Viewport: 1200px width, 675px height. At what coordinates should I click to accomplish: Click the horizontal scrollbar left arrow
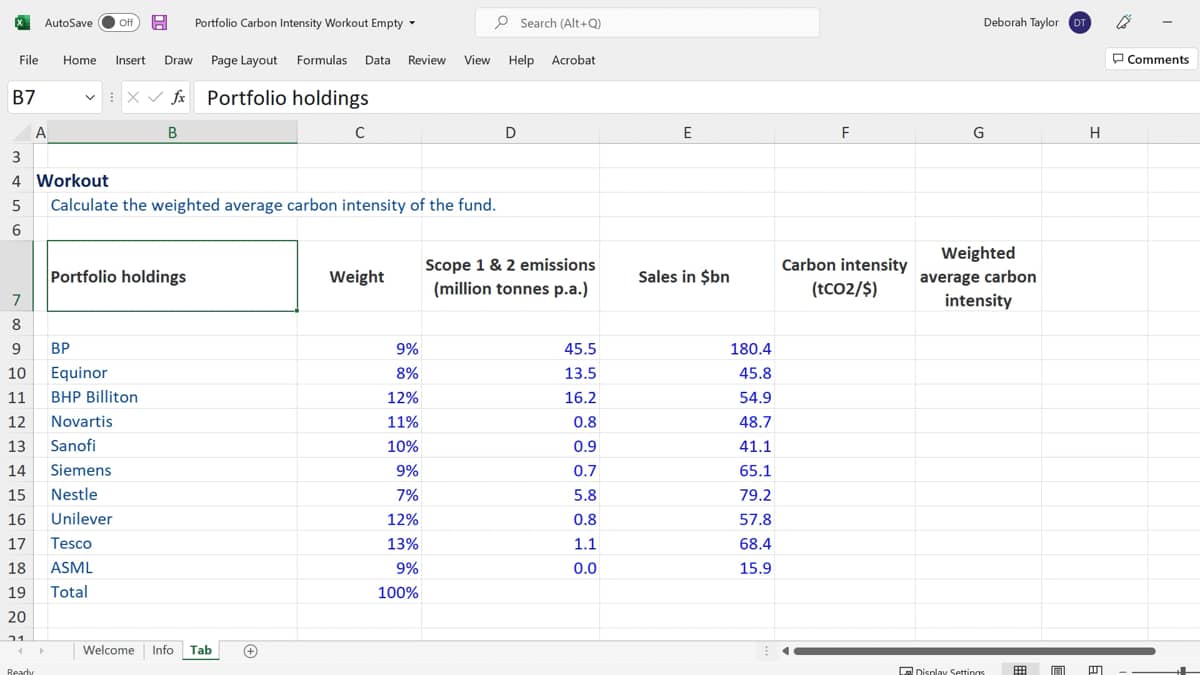coord(786,652)
